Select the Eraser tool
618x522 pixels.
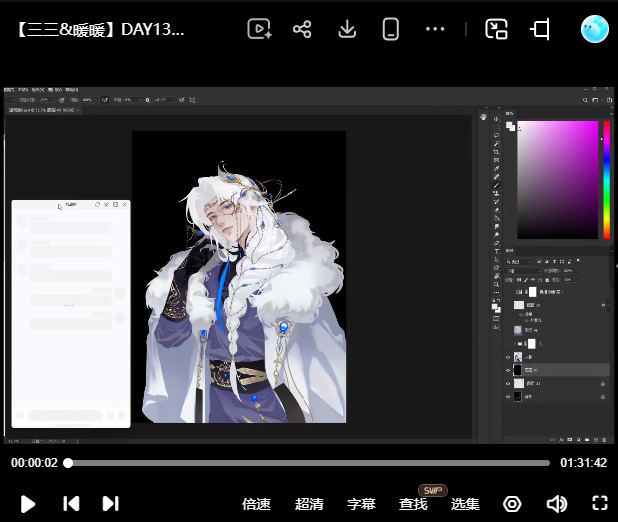[497, 210]
